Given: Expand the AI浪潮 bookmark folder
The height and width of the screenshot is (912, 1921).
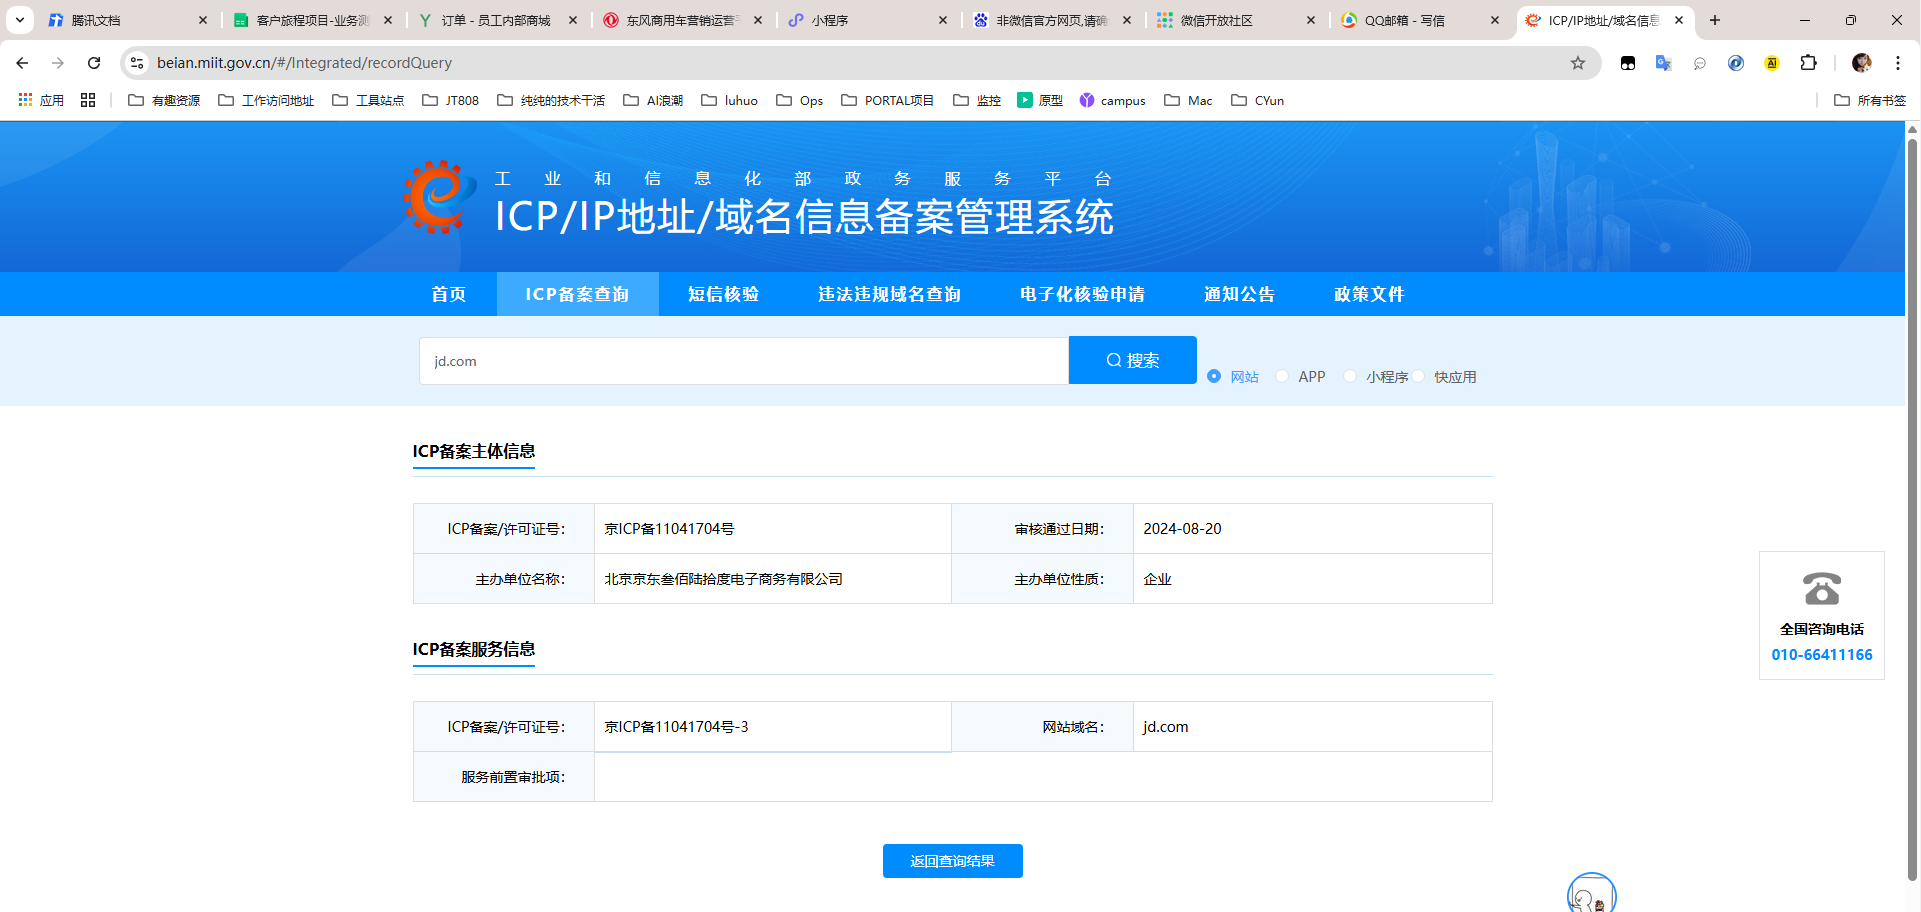Looking at the screenshot, I should point(653,100).
